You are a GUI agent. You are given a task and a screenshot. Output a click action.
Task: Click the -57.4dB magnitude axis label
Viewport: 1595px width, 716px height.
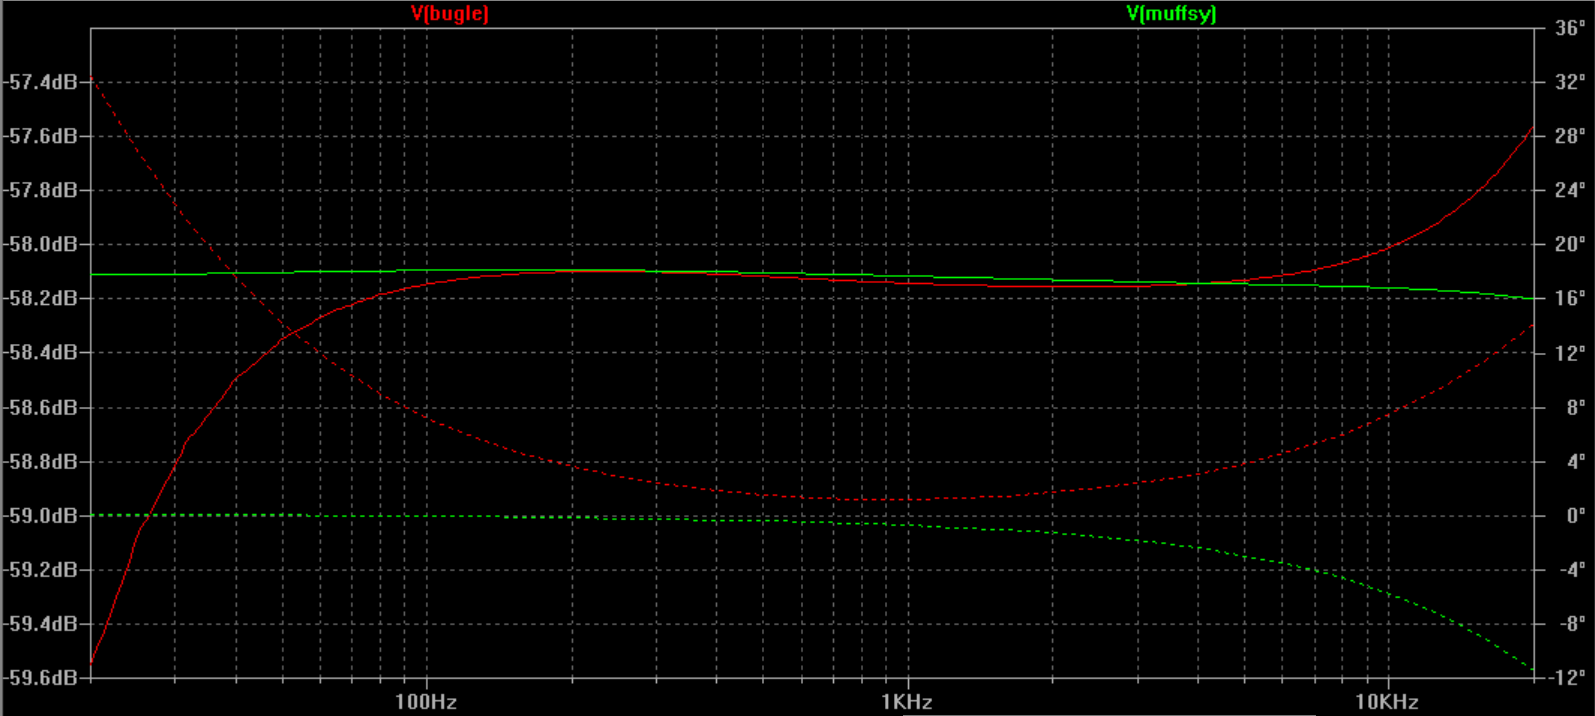point(41,82)
